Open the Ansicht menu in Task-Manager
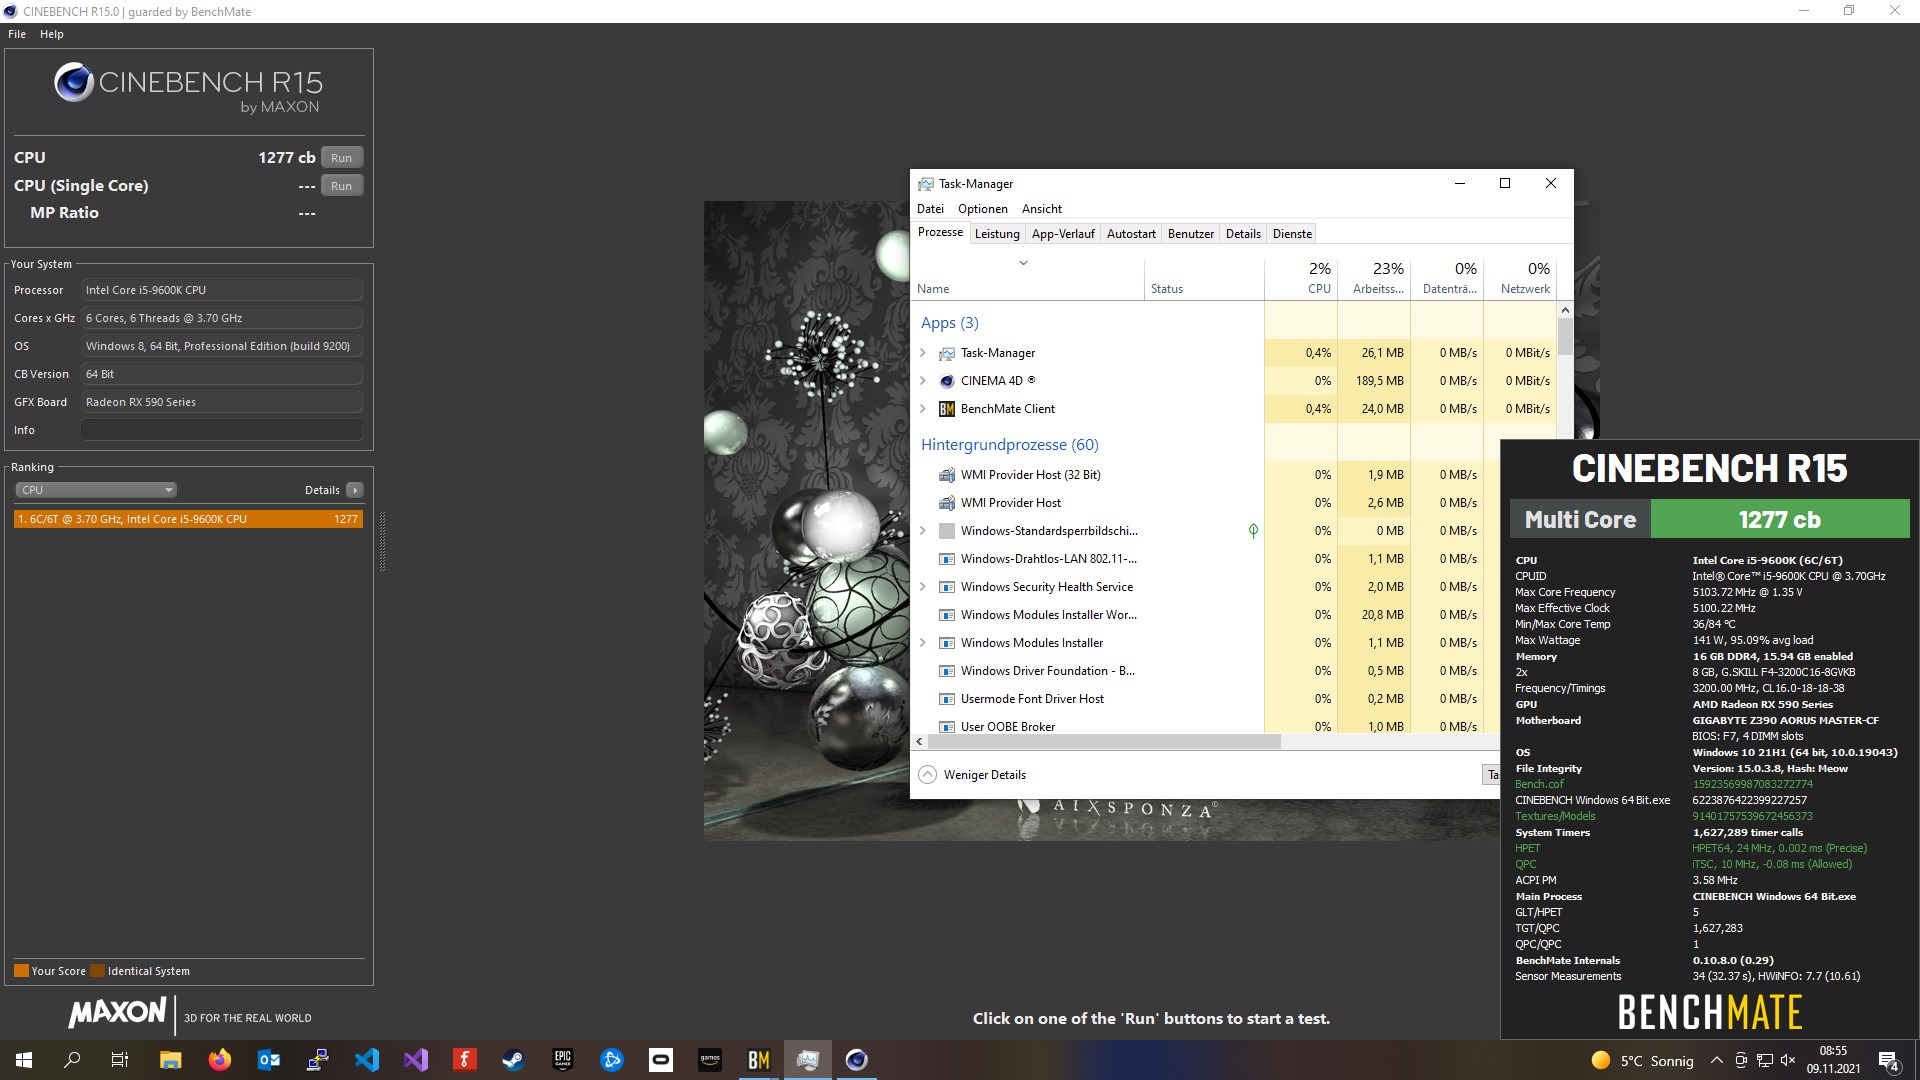 click(x=1042, y=209)
